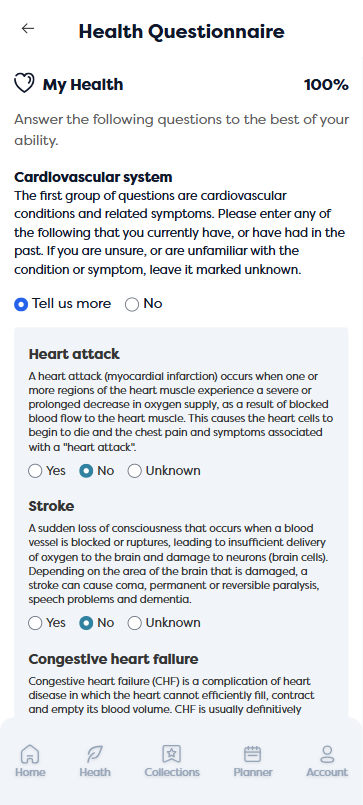Open the Account profile icon
363x805 pixels.
click(x=327, y=754)
